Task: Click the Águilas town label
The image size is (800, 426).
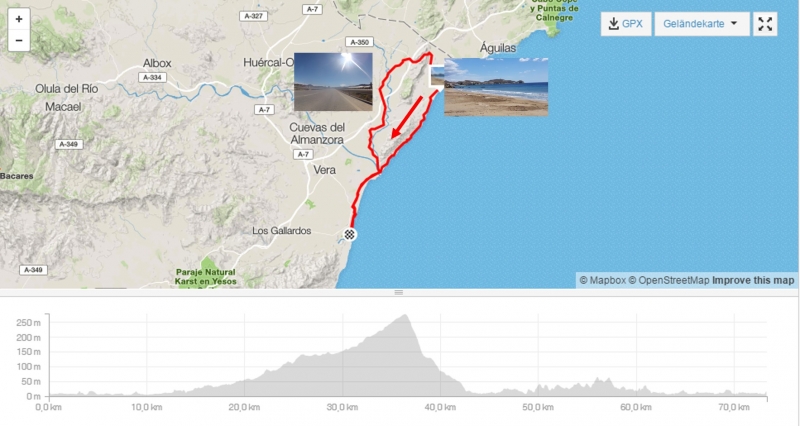Action: click(x=498, y=48)
